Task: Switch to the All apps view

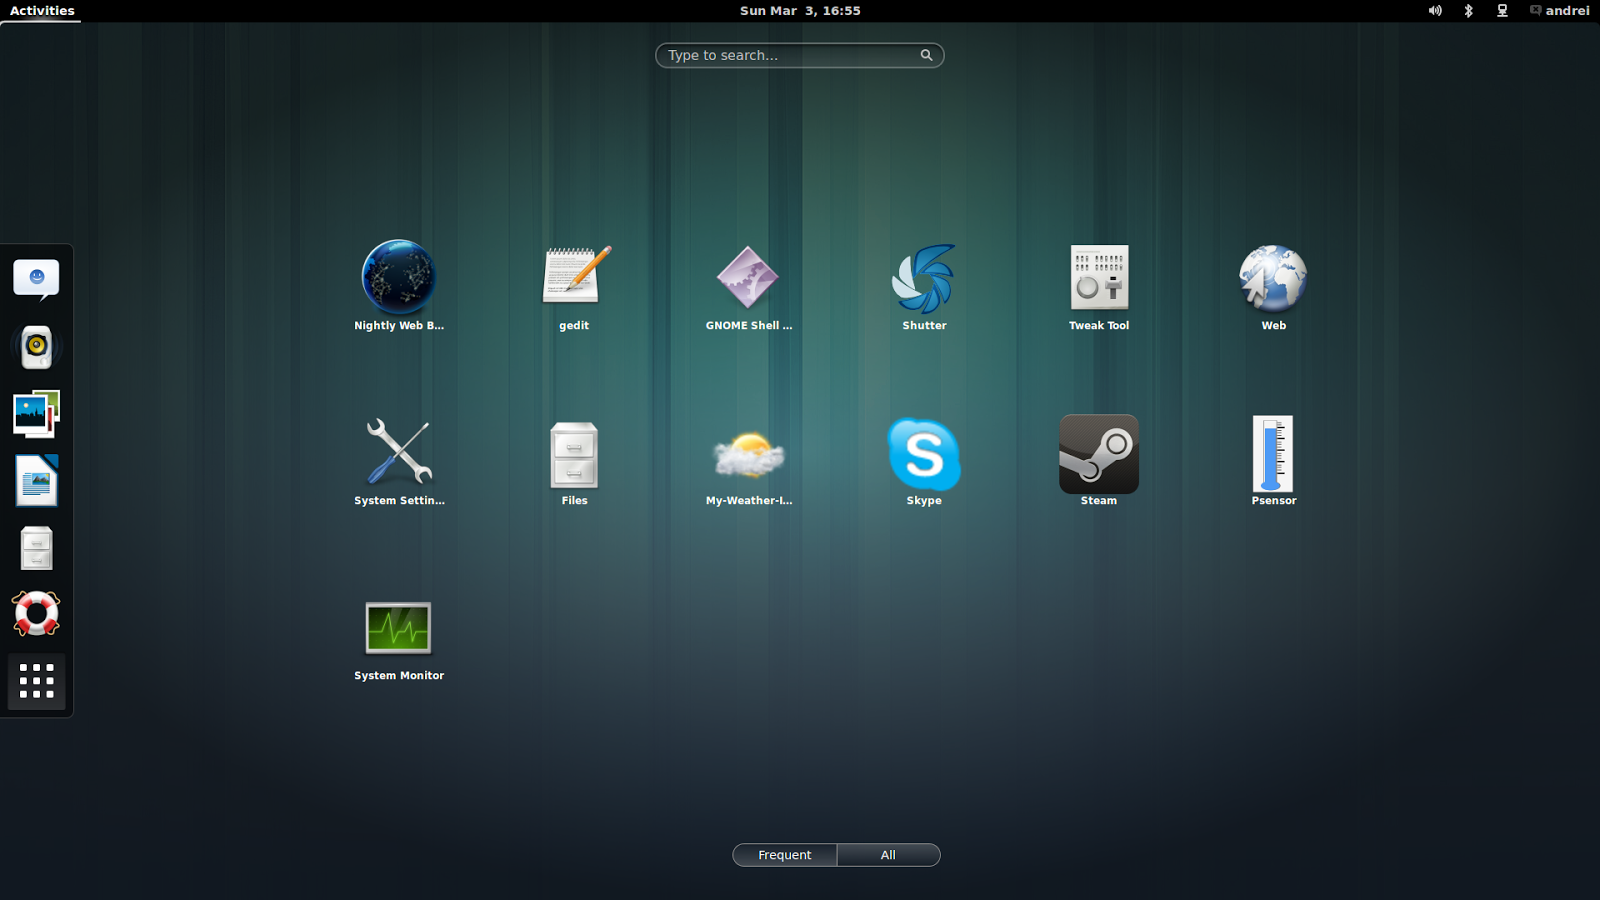Action: [x=888, y=855]
